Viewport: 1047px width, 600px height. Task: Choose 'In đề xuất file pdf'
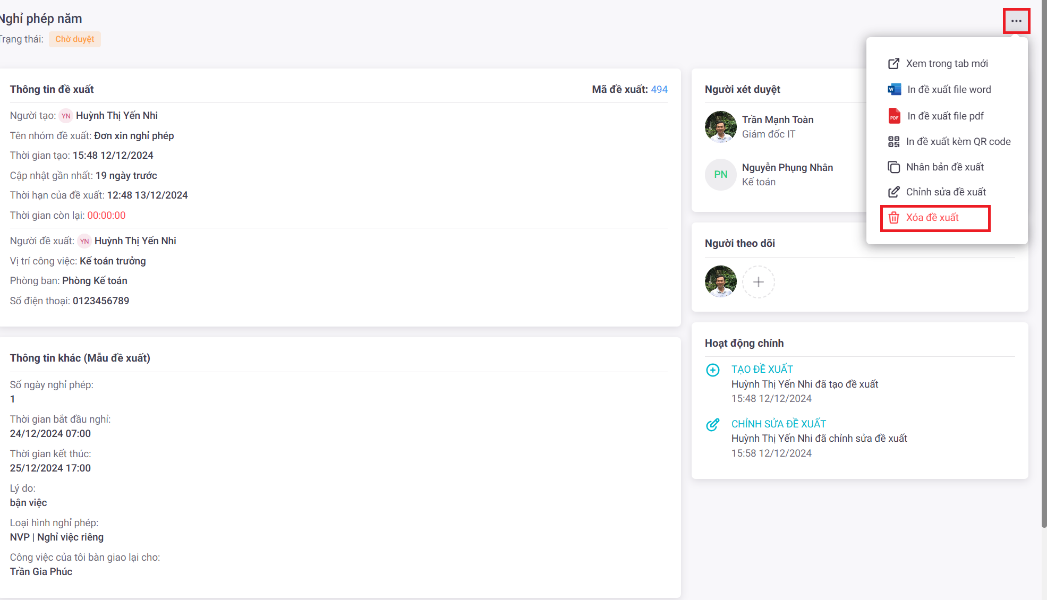coord(945,116)
